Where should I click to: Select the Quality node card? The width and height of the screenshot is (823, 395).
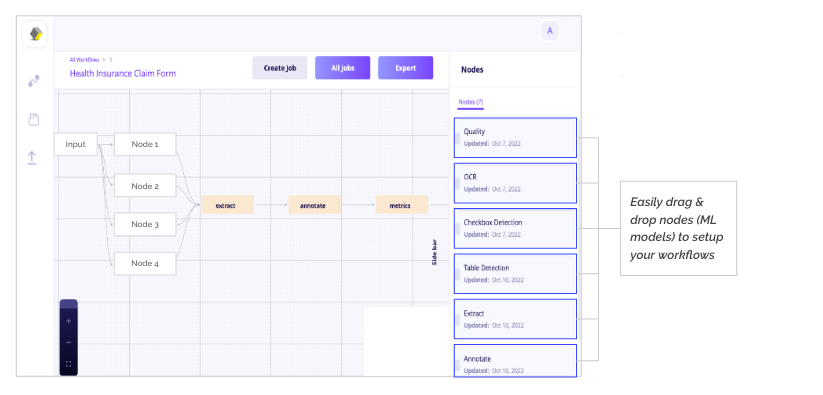pyautogui.click(x=515, y=137)
